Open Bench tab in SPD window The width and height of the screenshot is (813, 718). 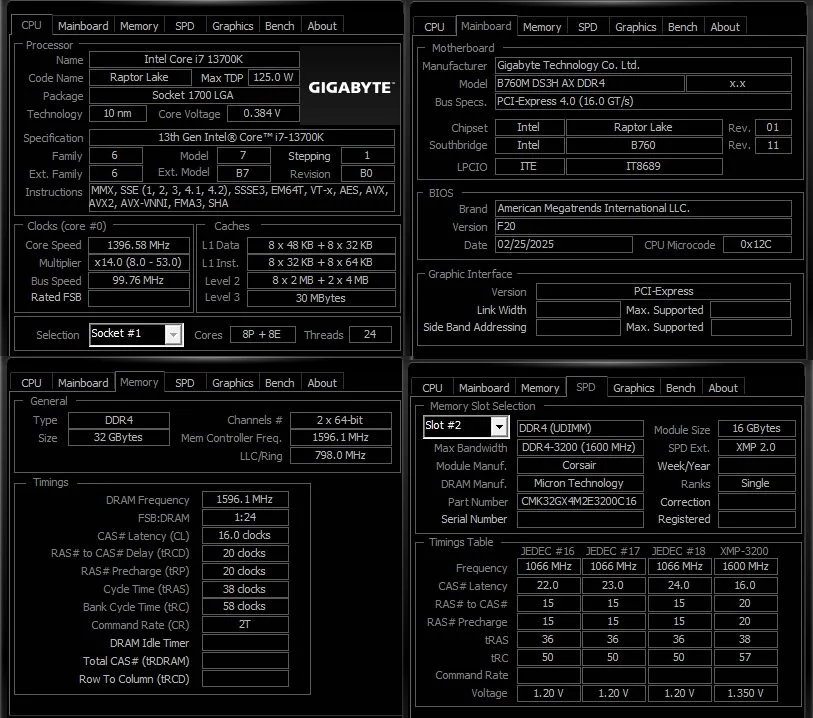click(680, 388)
